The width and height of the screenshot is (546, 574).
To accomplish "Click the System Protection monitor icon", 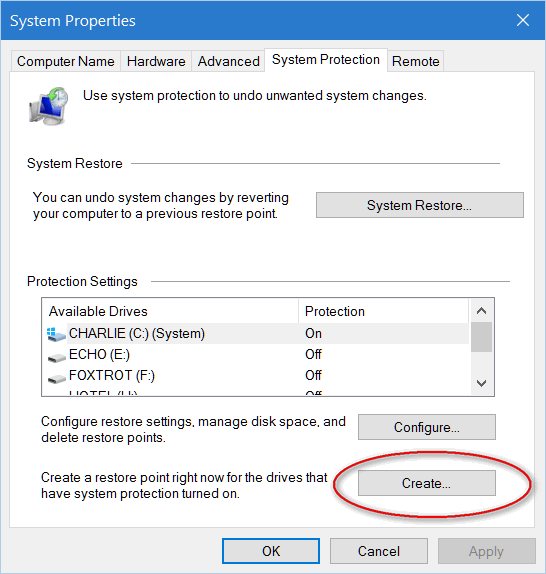I will tap(49, 106).
